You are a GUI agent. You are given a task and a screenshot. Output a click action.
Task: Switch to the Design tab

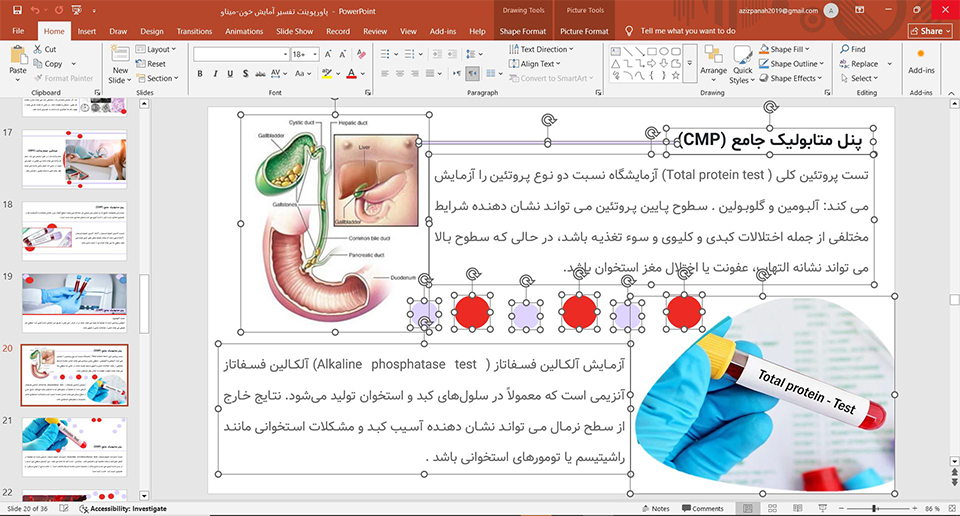(152, 31)
